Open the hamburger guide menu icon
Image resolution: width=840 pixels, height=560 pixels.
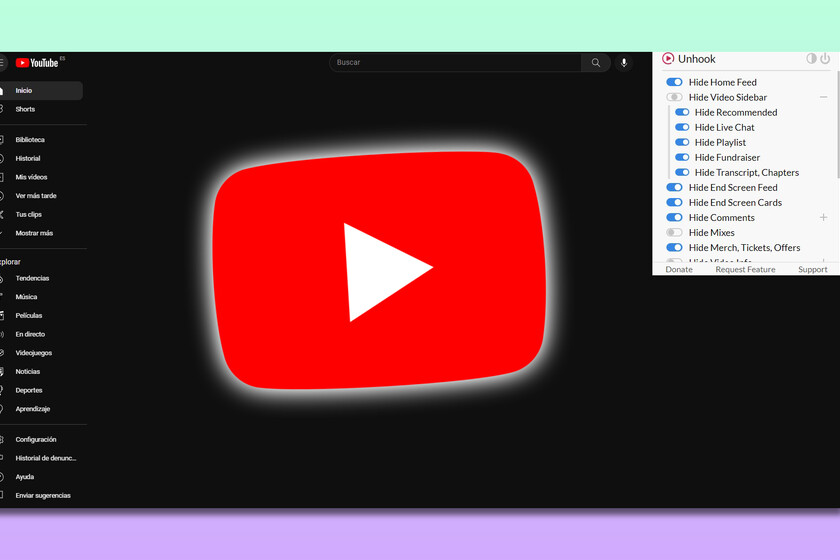[2, 63]
